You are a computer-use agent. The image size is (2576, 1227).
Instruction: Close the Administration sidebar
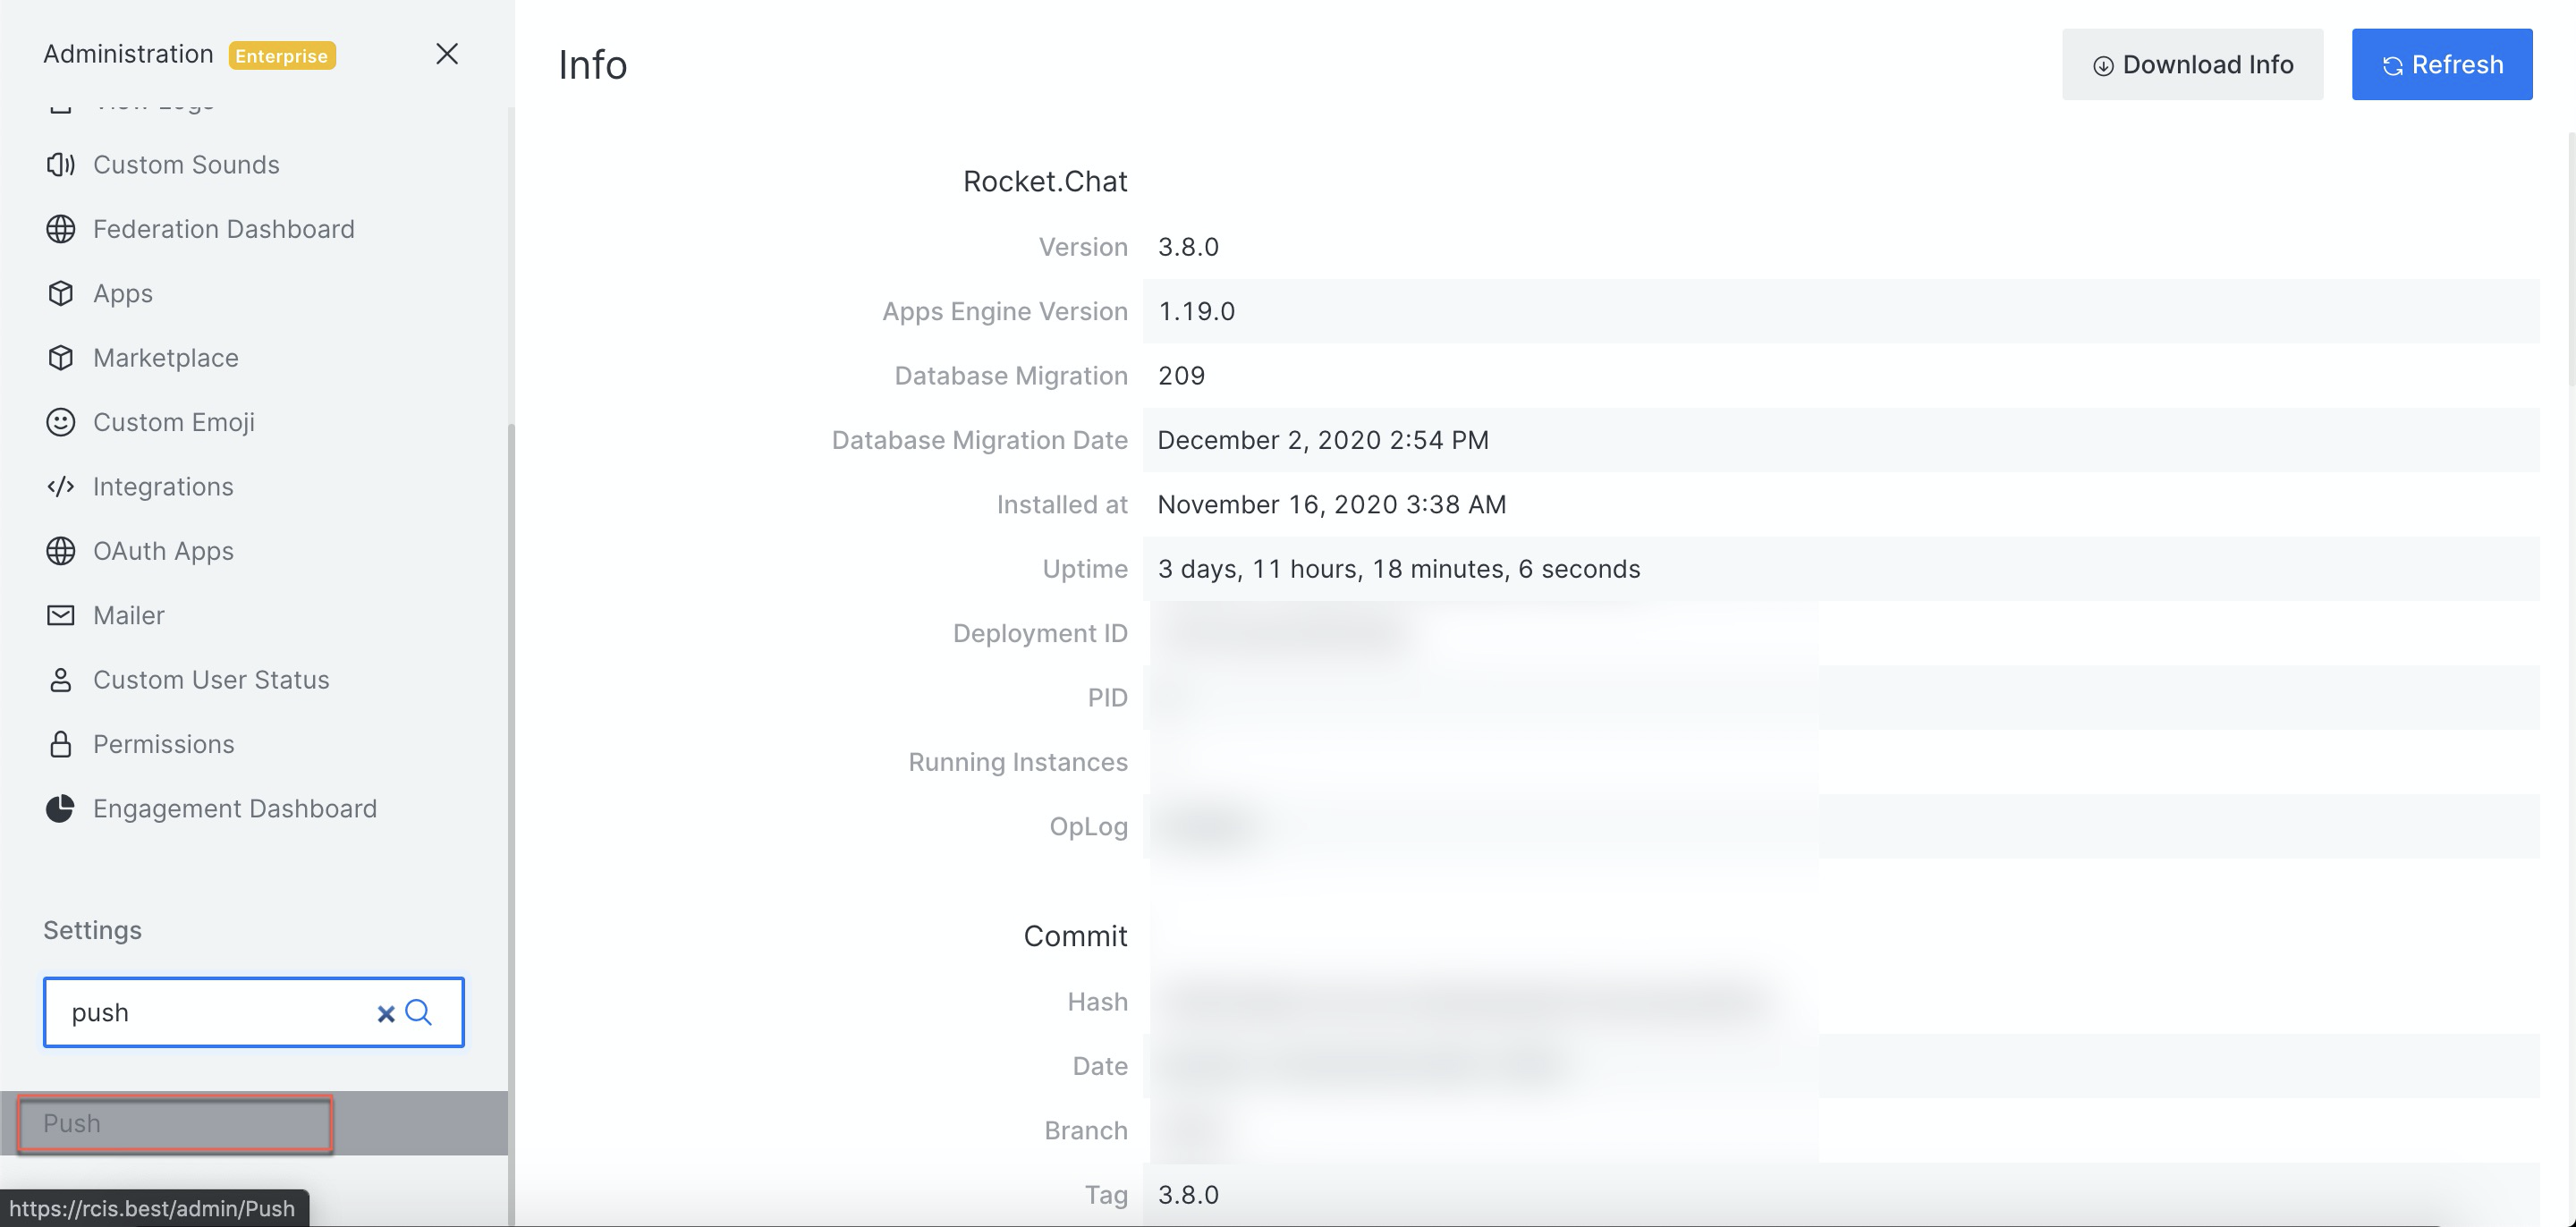[447, 54]
